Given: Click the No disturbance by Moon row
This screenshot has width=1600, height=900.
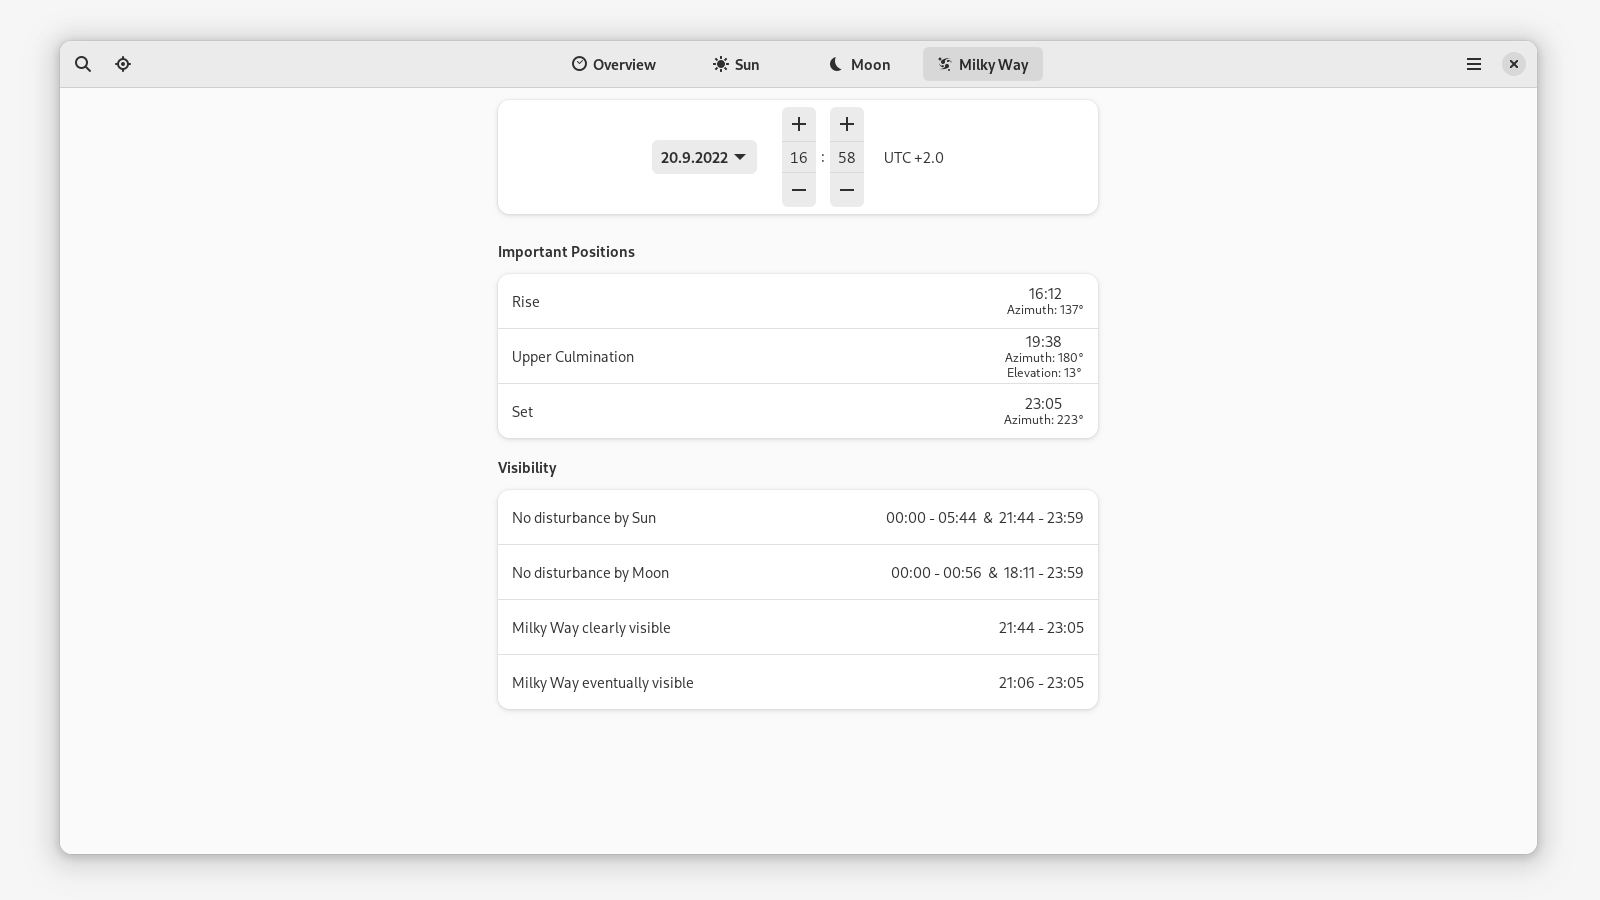Looking at the screenshot, I should 797,572.
